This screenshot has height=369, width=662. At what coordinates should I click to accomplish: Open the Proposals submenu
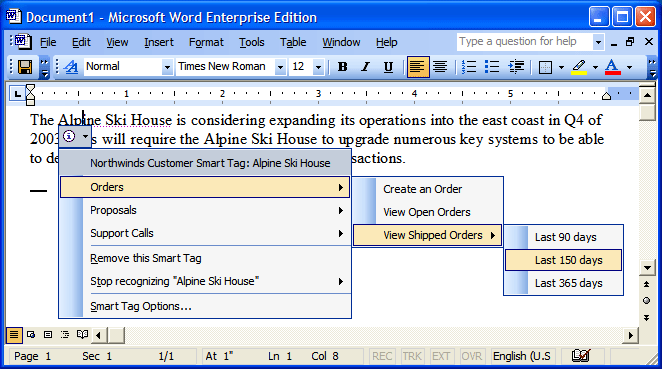tap(205, 210)
